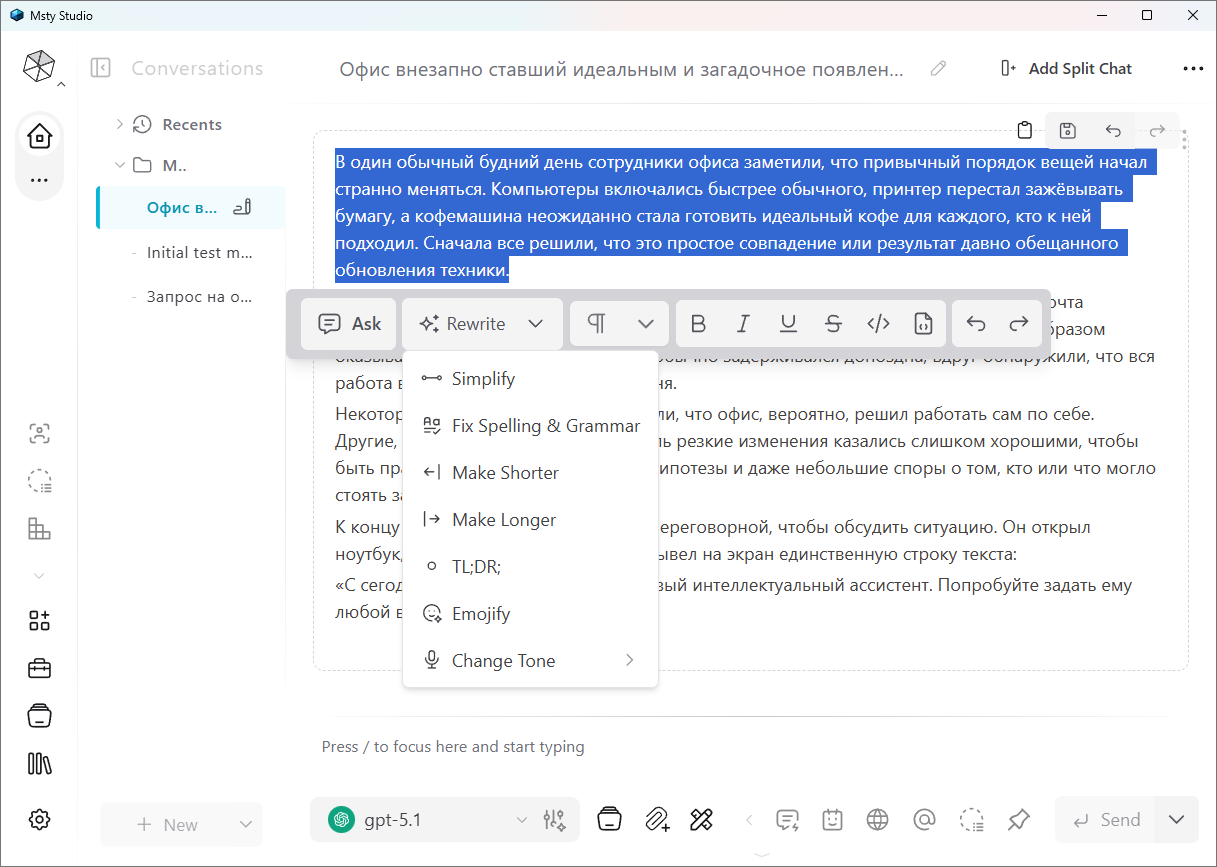Toggle underline formatting on selection
The height and width of the screenshot is (867, 1217).
[x=788, y=324]
